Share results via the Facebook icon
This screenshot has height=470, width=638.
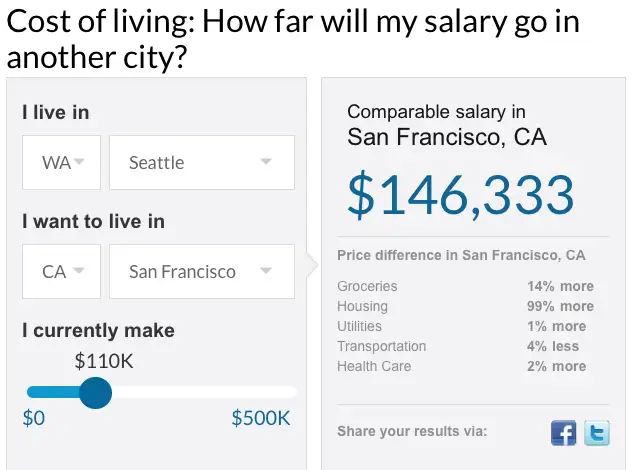click(564, 433)
